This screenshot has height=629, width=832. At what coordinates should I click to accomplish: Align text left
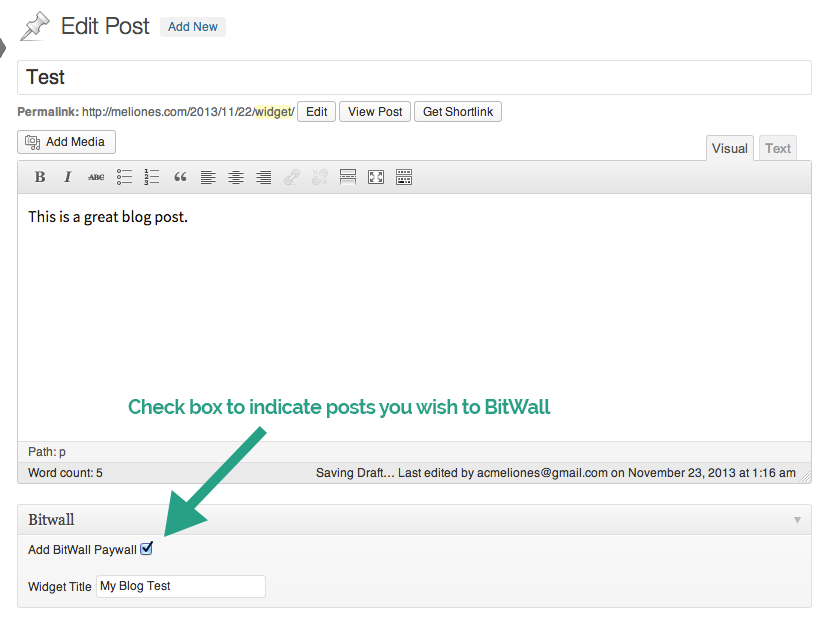pos(208,177)
